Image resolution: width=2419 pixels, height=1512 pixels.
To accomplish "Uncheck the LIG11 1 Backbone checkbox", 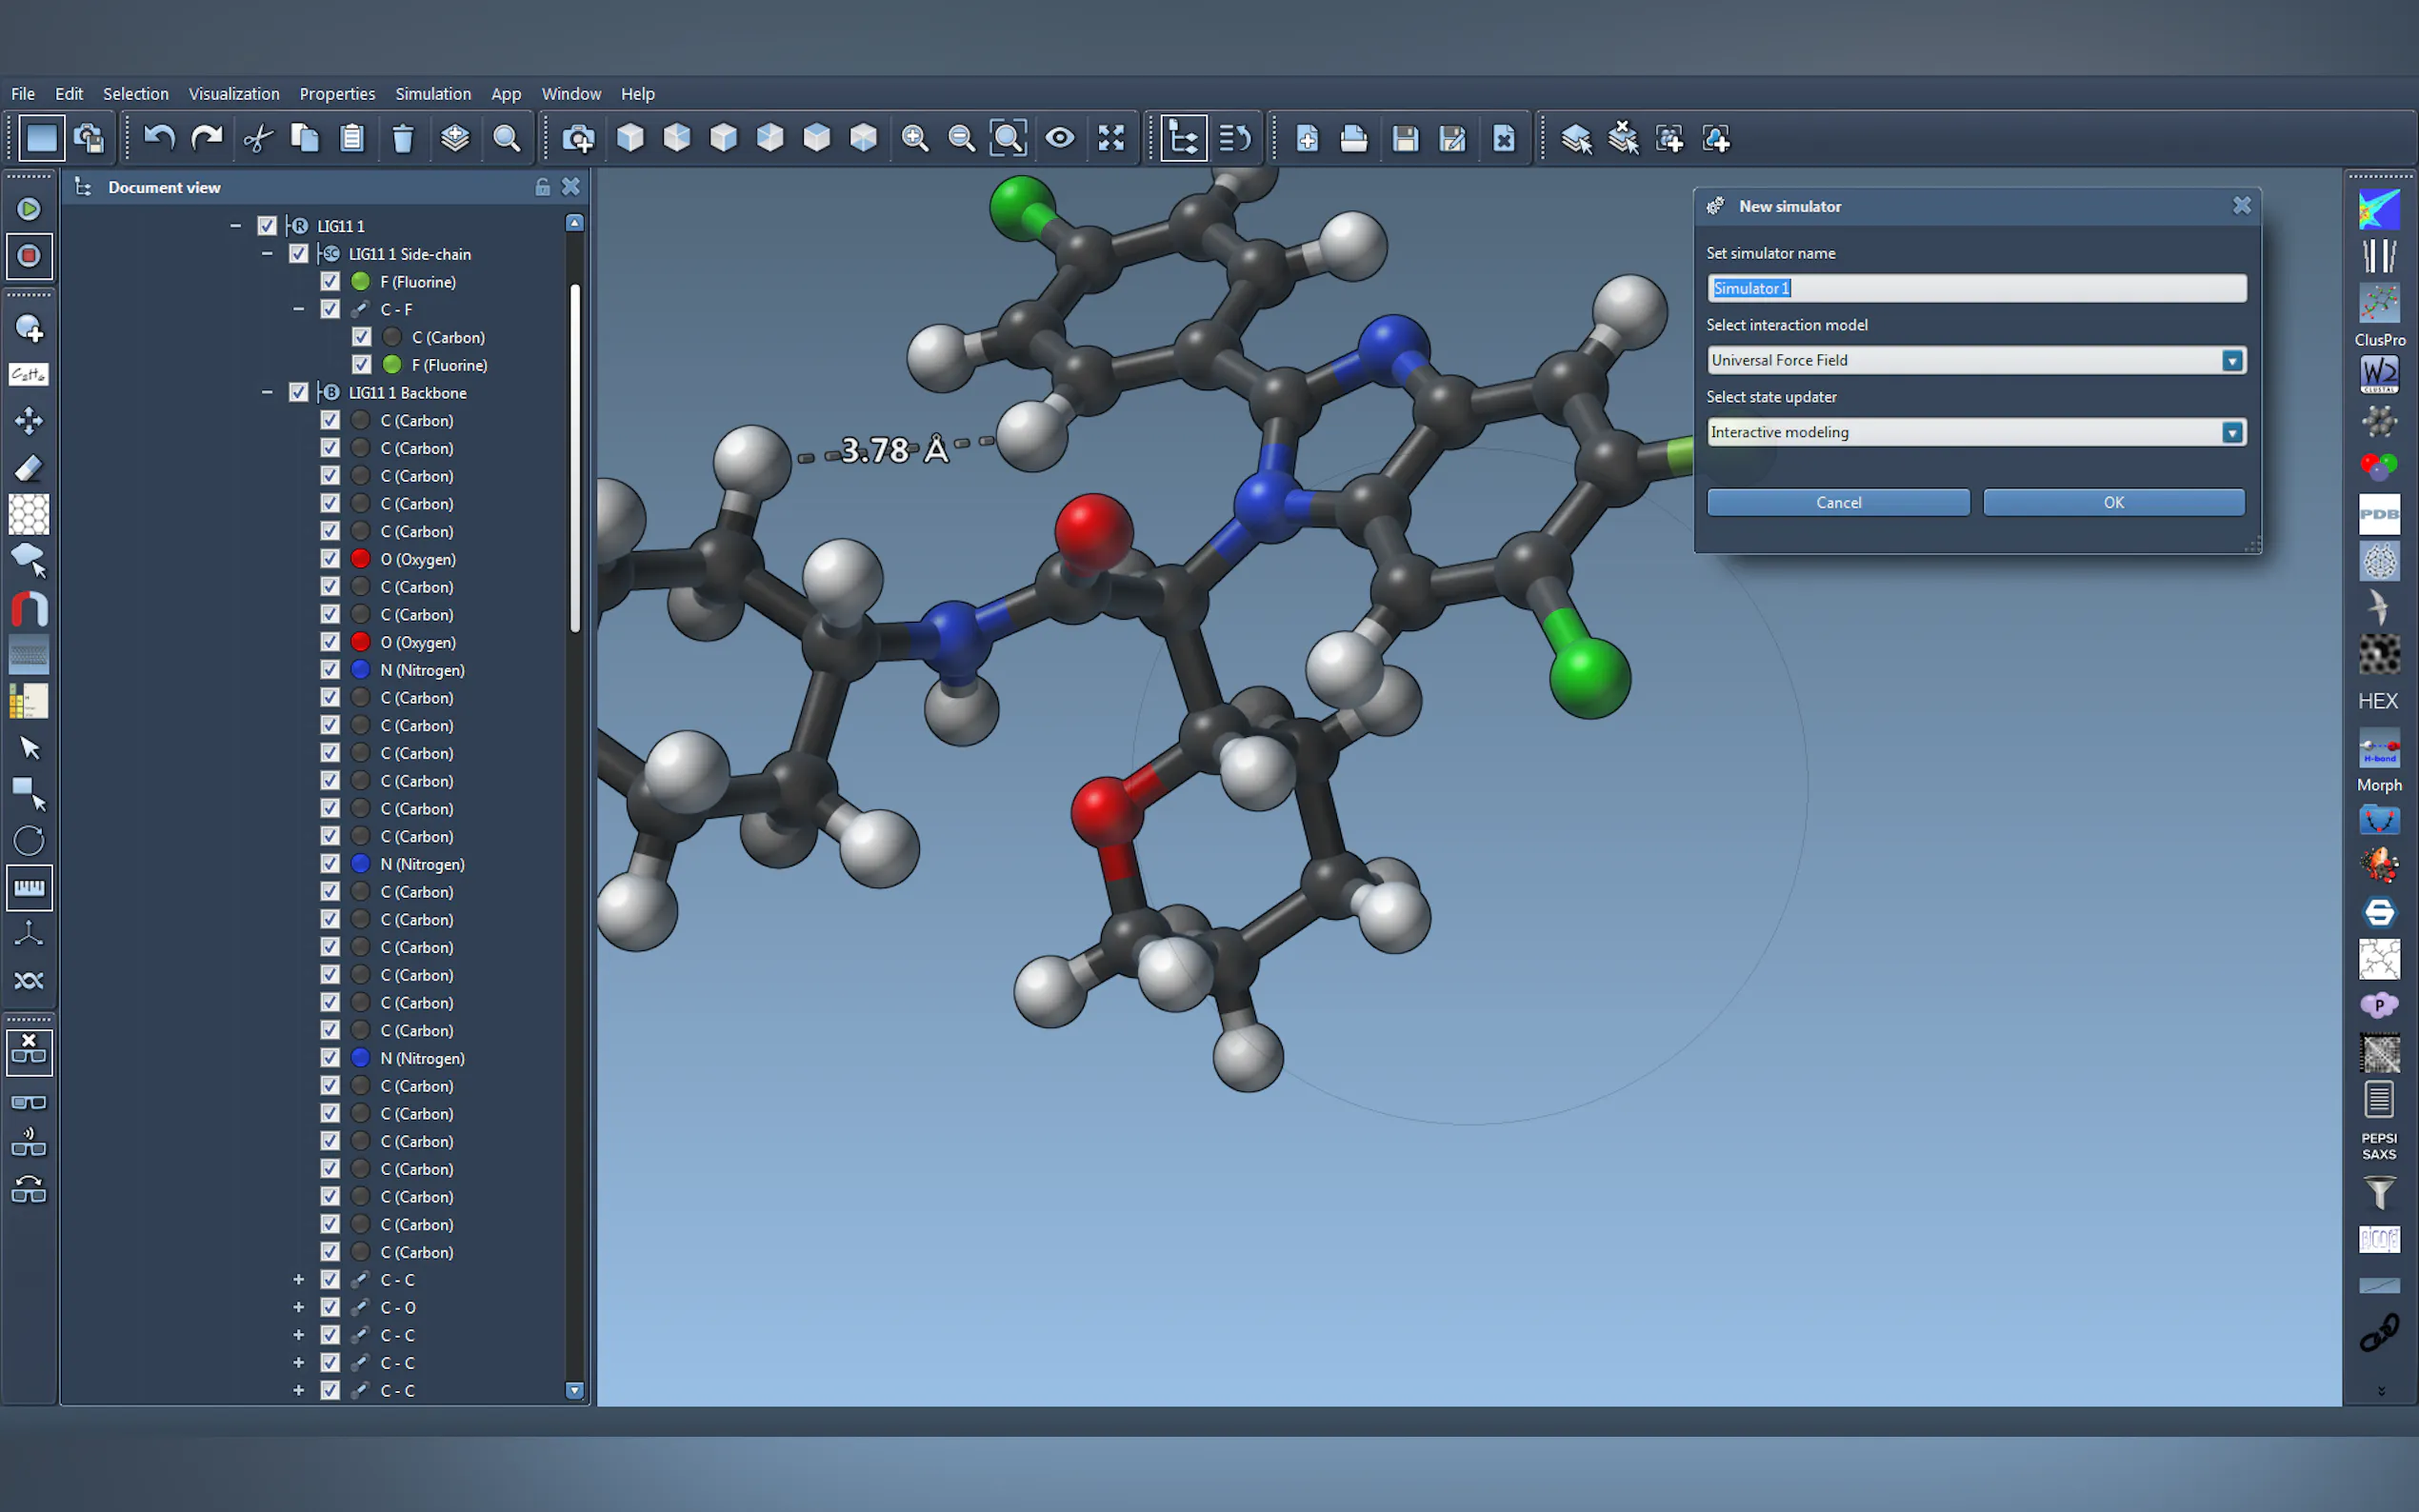I will (298, 393).
